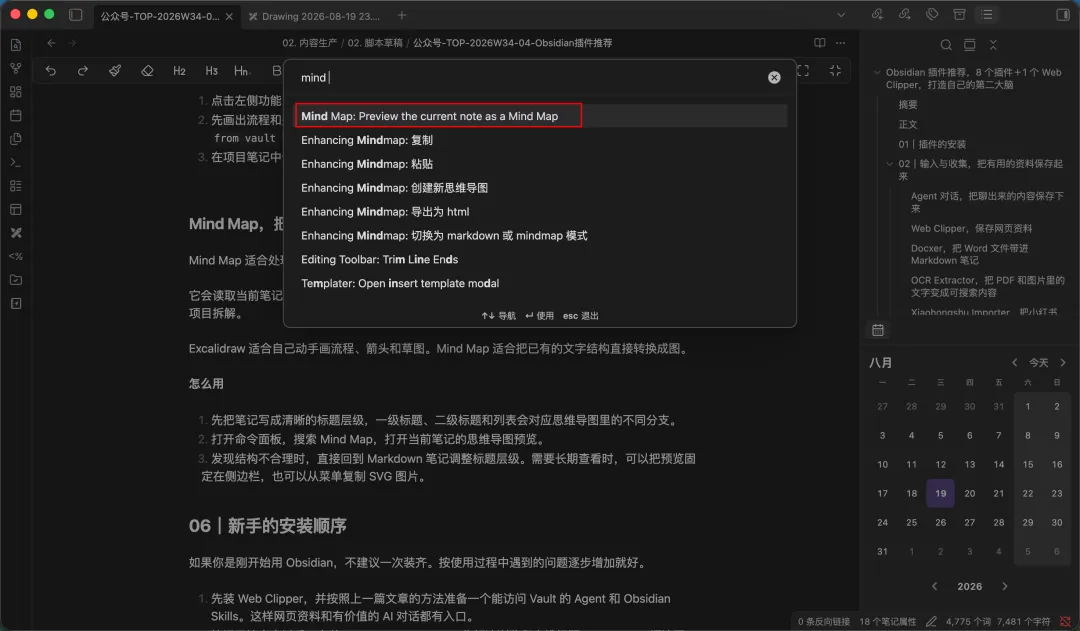Apply H3 heading from toolbar

point(211,70)
